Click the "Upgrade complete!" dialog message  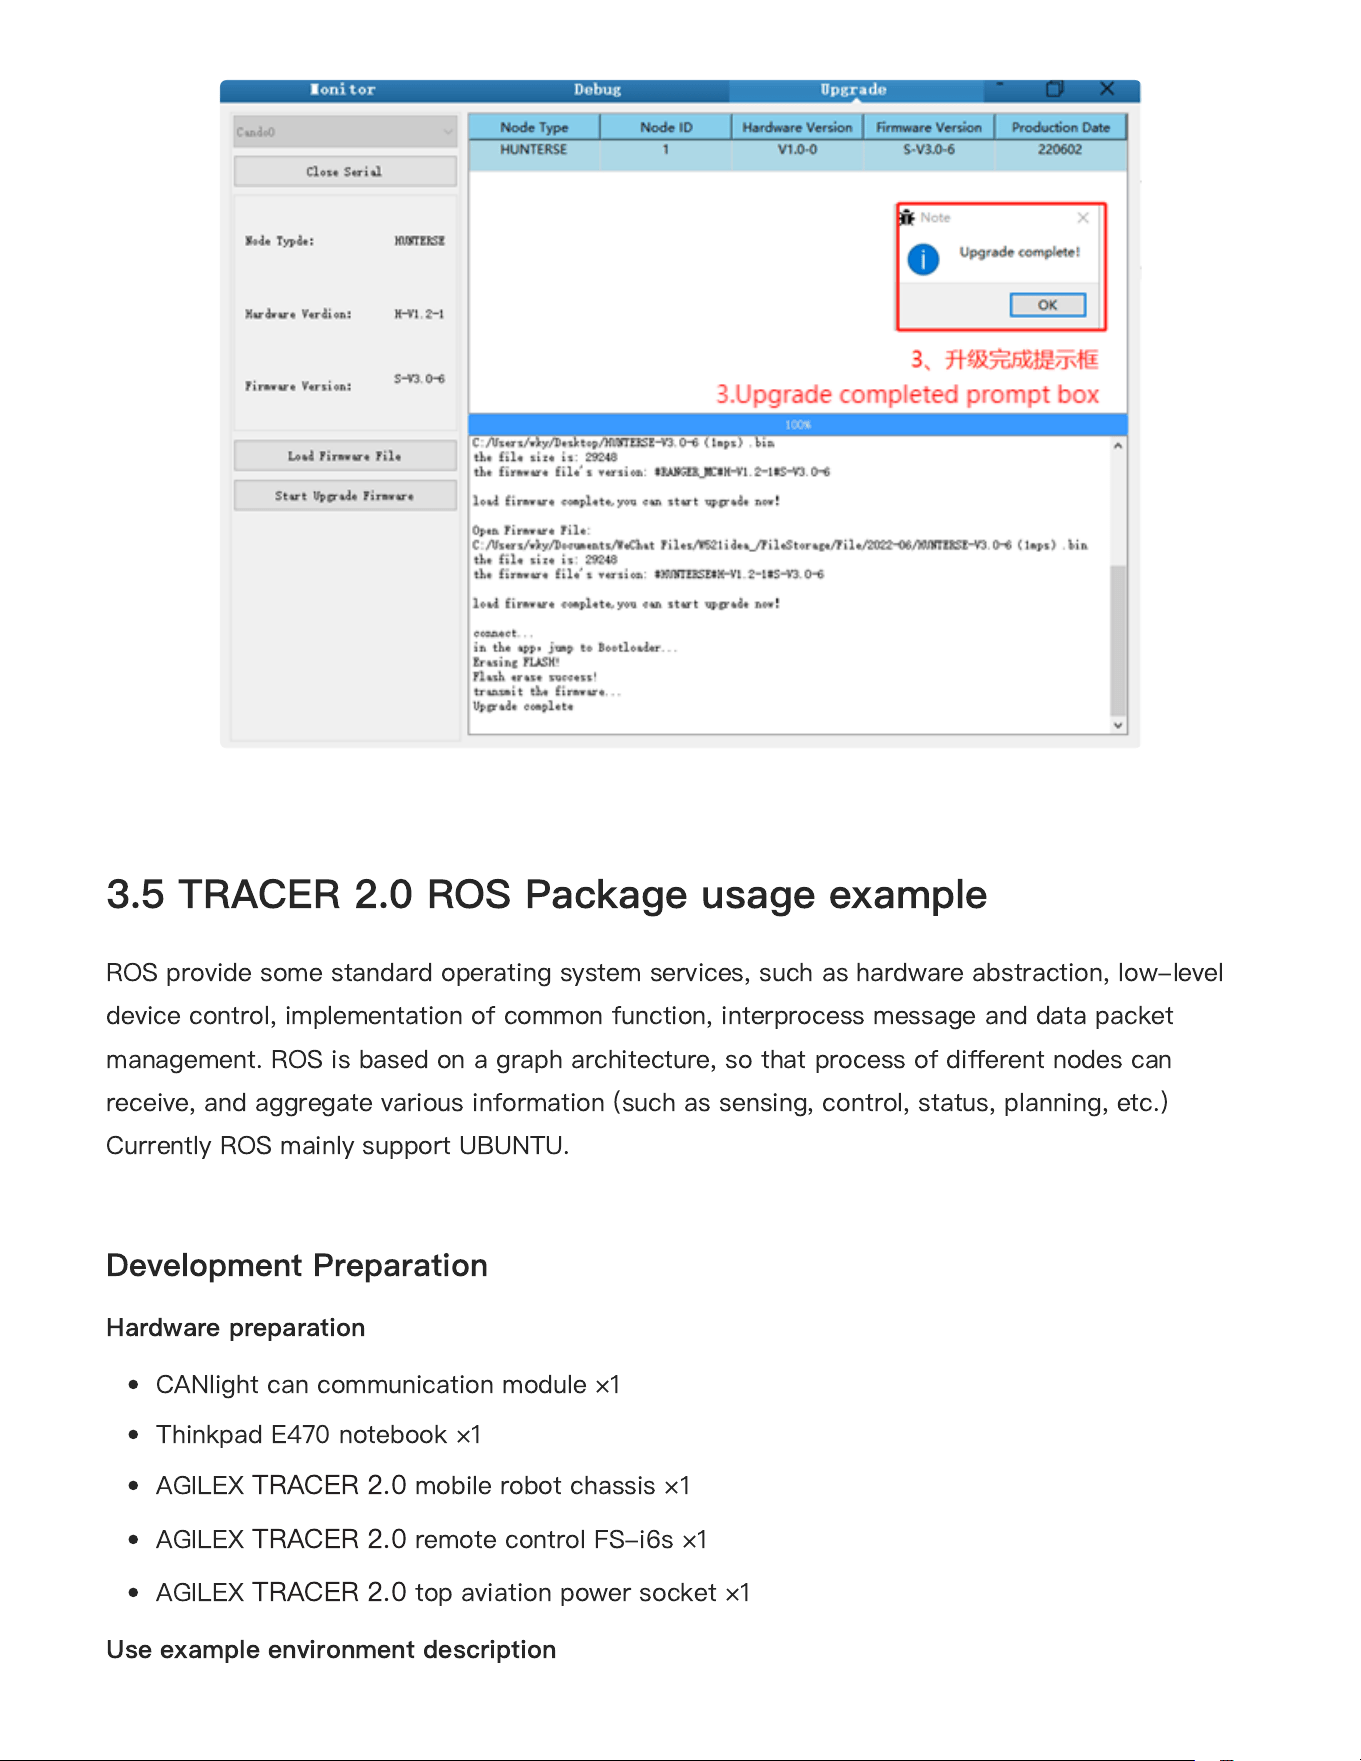(1020, 253)
